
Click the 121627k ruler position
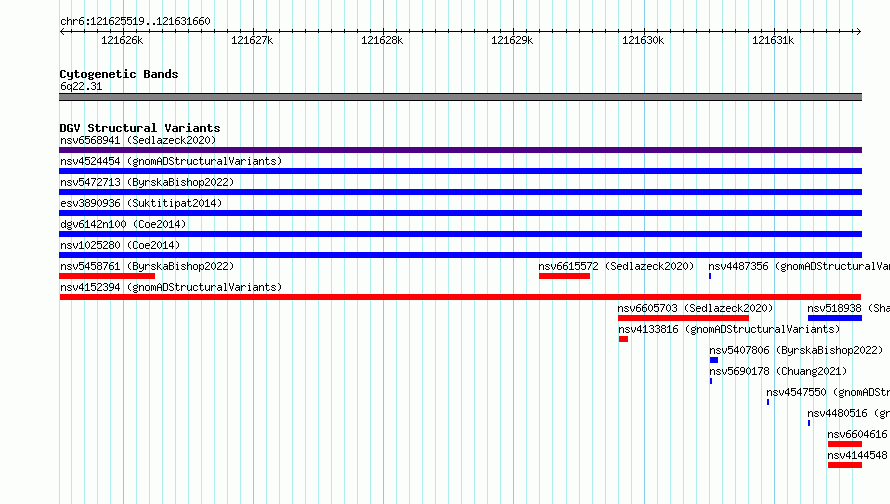click(x=252, y=40)
